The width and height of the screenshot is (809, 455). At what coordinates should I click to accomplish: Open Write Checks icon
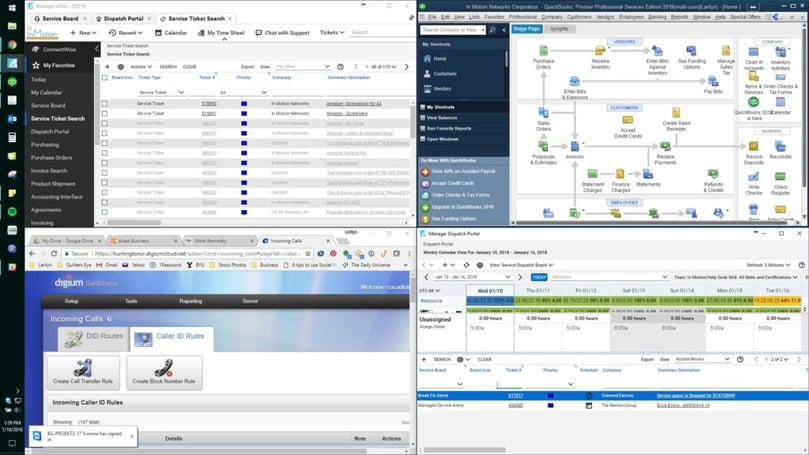[x=753, y=177]
